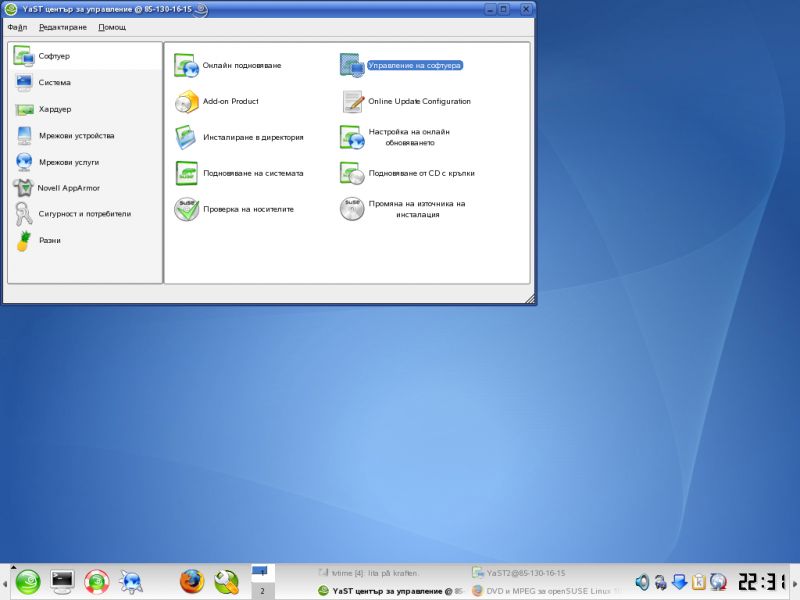800x600 pixels.
Task: Launch Проверка на носителите module
Action: (x=234, y=209)
